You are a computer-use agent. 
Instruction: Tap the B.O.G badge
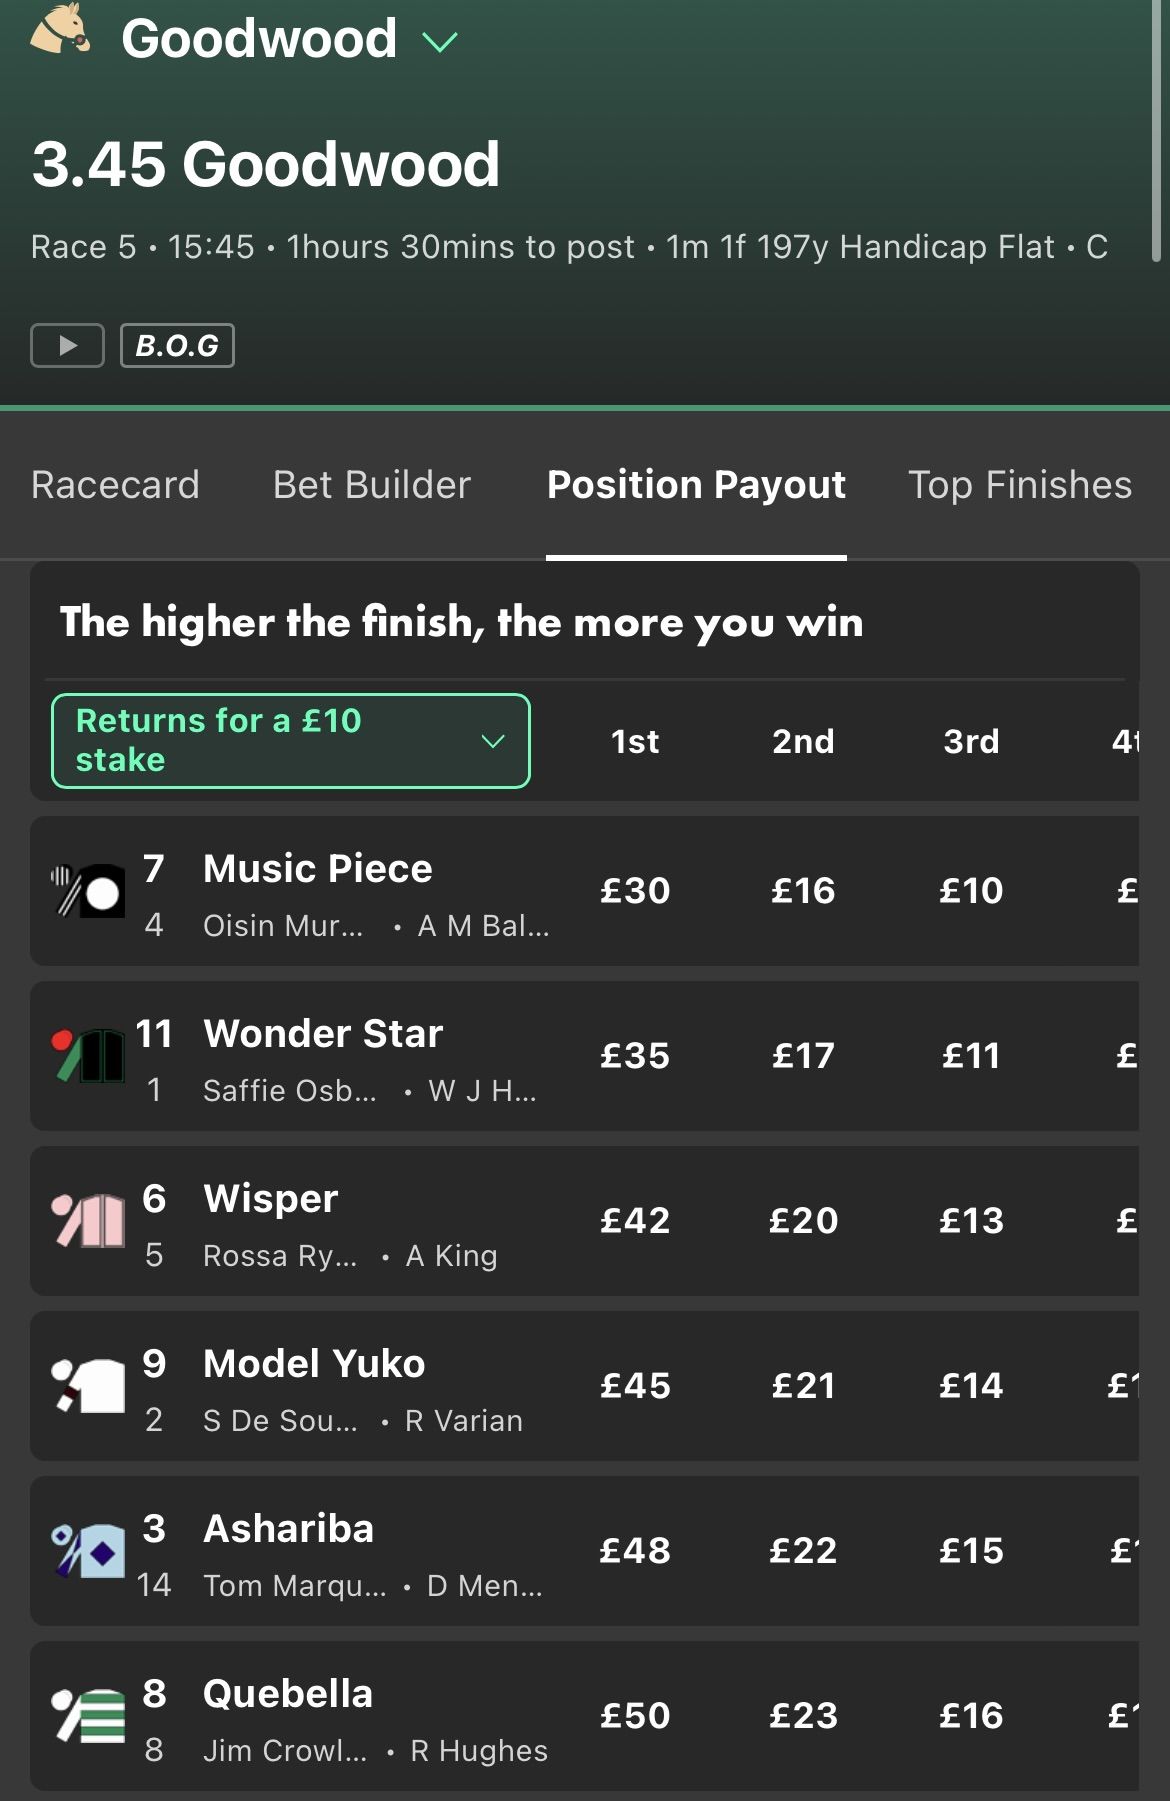pos(177,346)
